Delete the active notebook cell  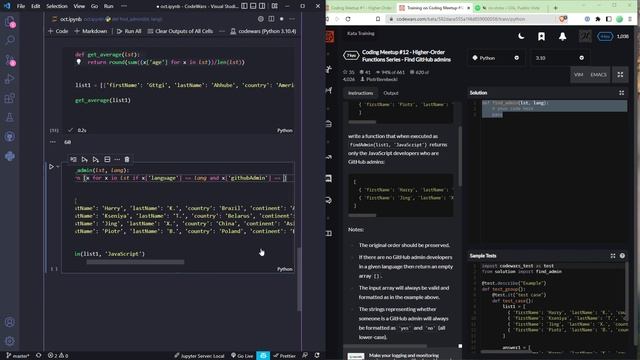(127, 160)
